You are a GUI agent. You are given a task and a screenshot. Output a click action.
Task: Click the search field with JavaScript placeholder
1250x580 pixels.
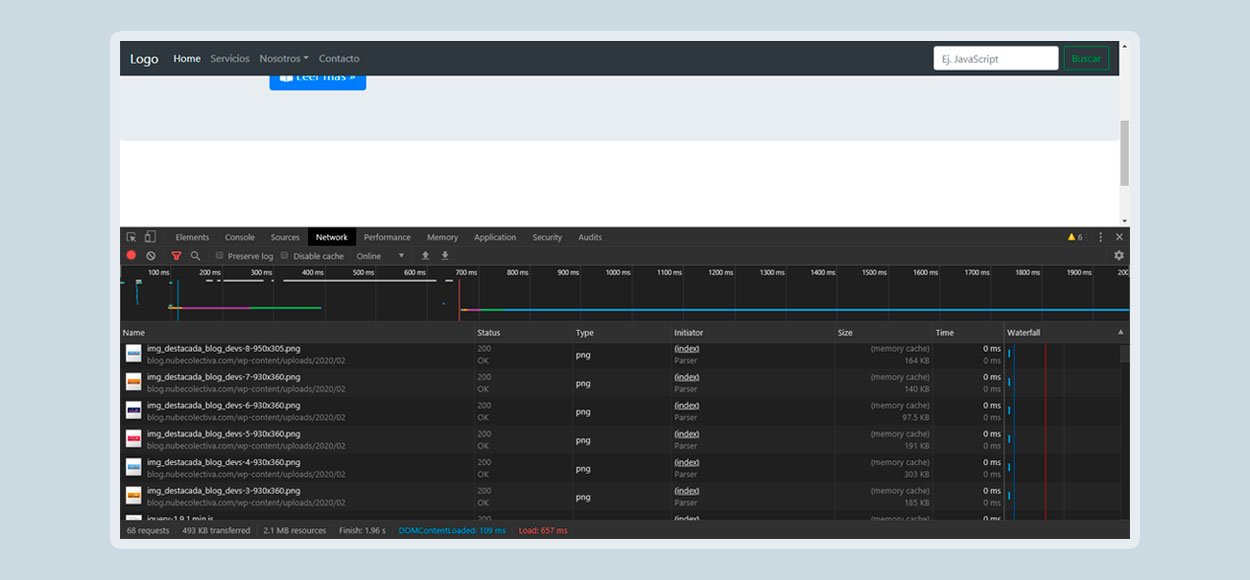(x=995, y=59)
